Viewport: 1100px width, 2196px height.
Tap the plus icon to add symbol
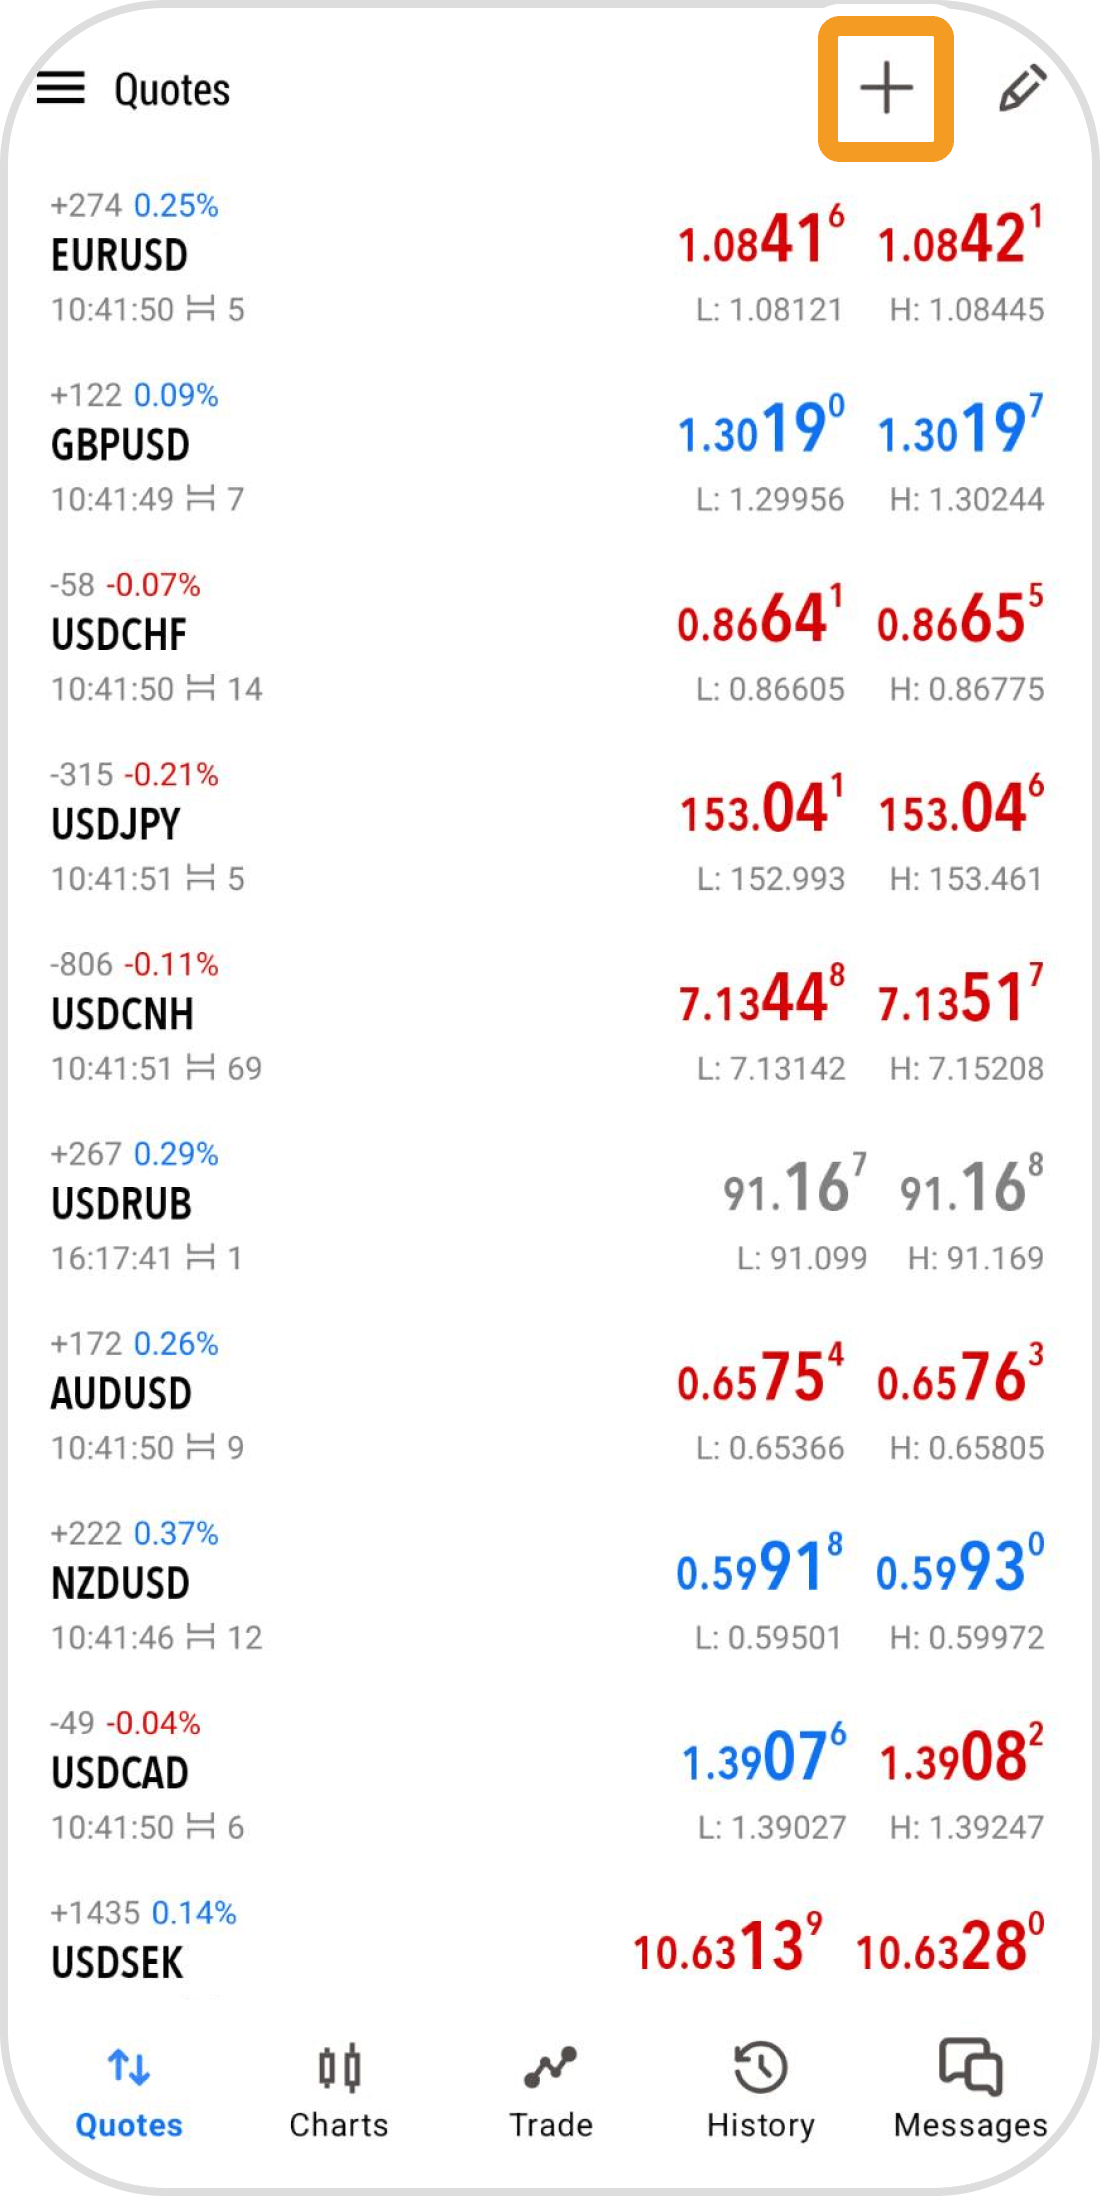[886, 89]
